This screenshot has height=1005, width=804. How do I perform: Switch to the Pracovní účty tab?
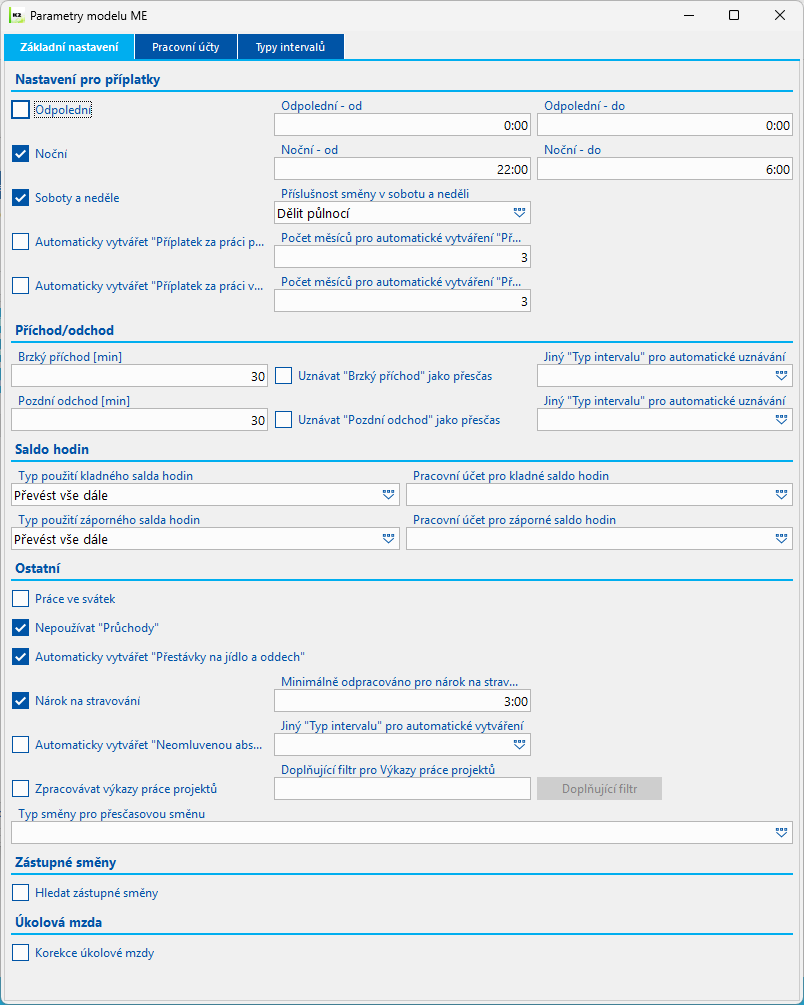pyautogui.click(x=186, y=47)
